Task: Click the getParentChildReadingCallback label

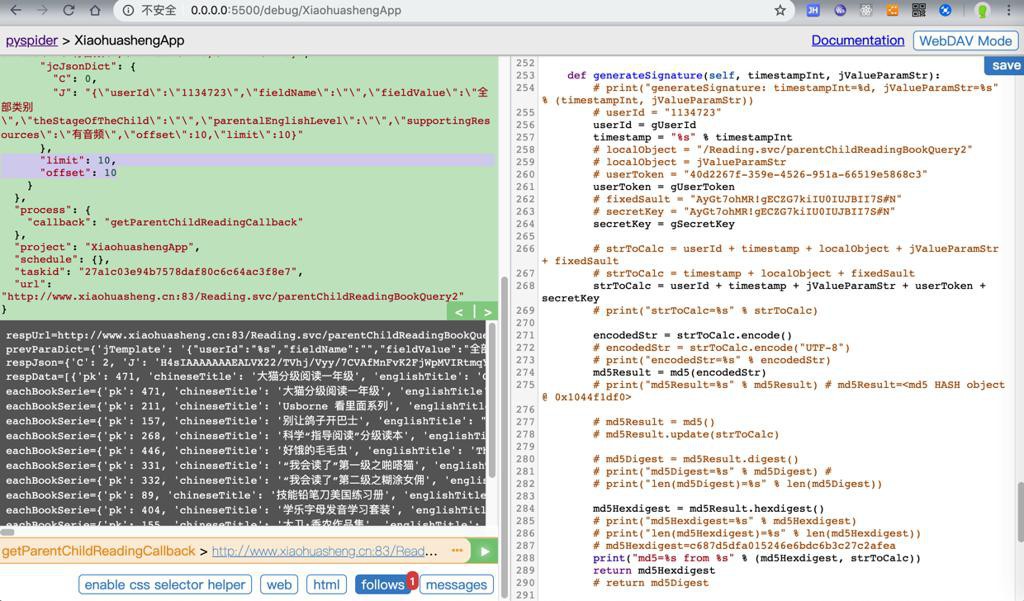Action: coord(99,551)
